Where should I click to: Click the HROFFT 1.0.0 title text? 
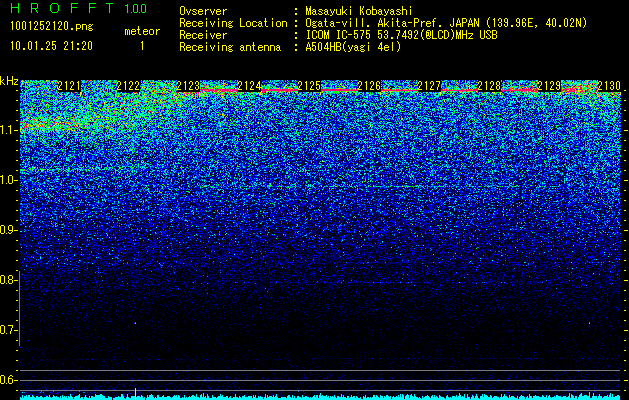(78, 8)
